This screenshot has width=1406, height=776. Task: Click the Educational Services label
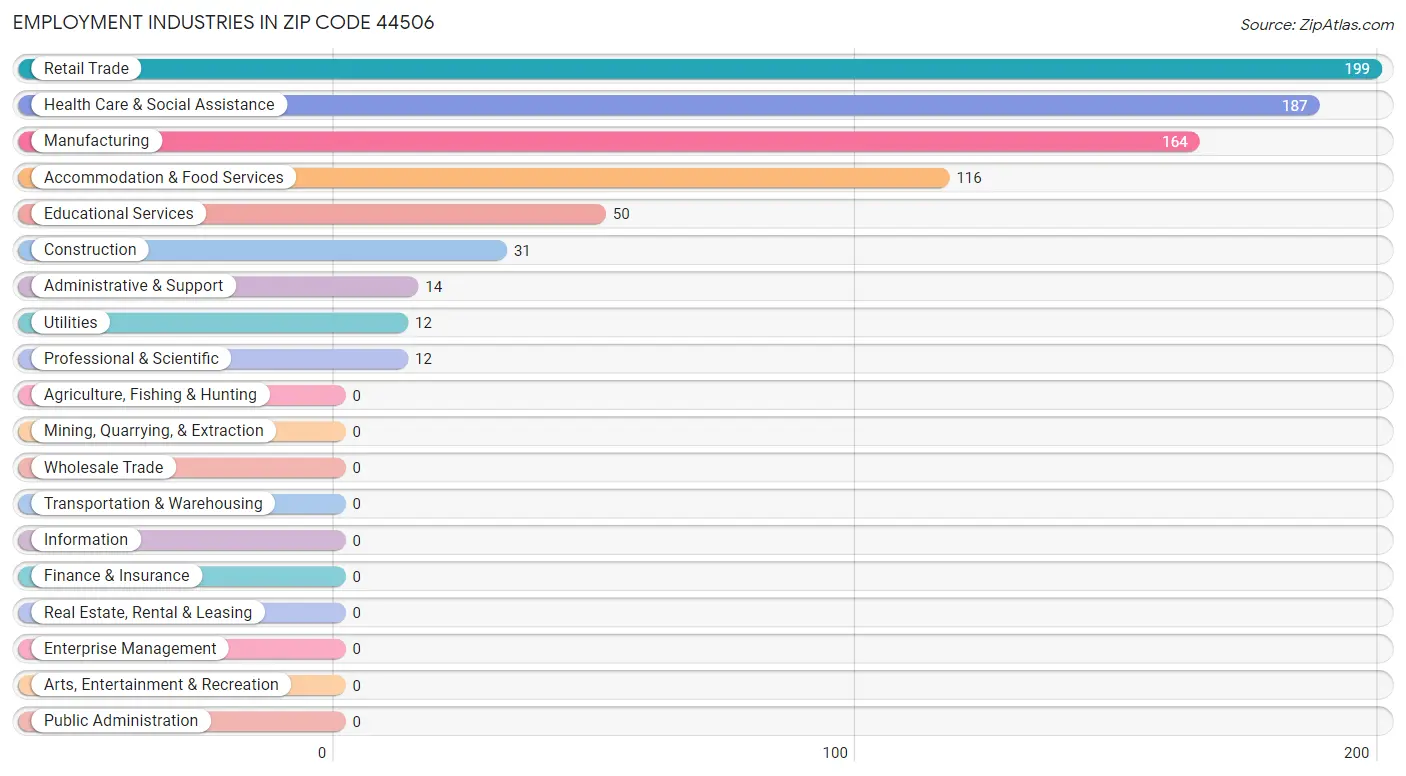click(x=119, y=213)
